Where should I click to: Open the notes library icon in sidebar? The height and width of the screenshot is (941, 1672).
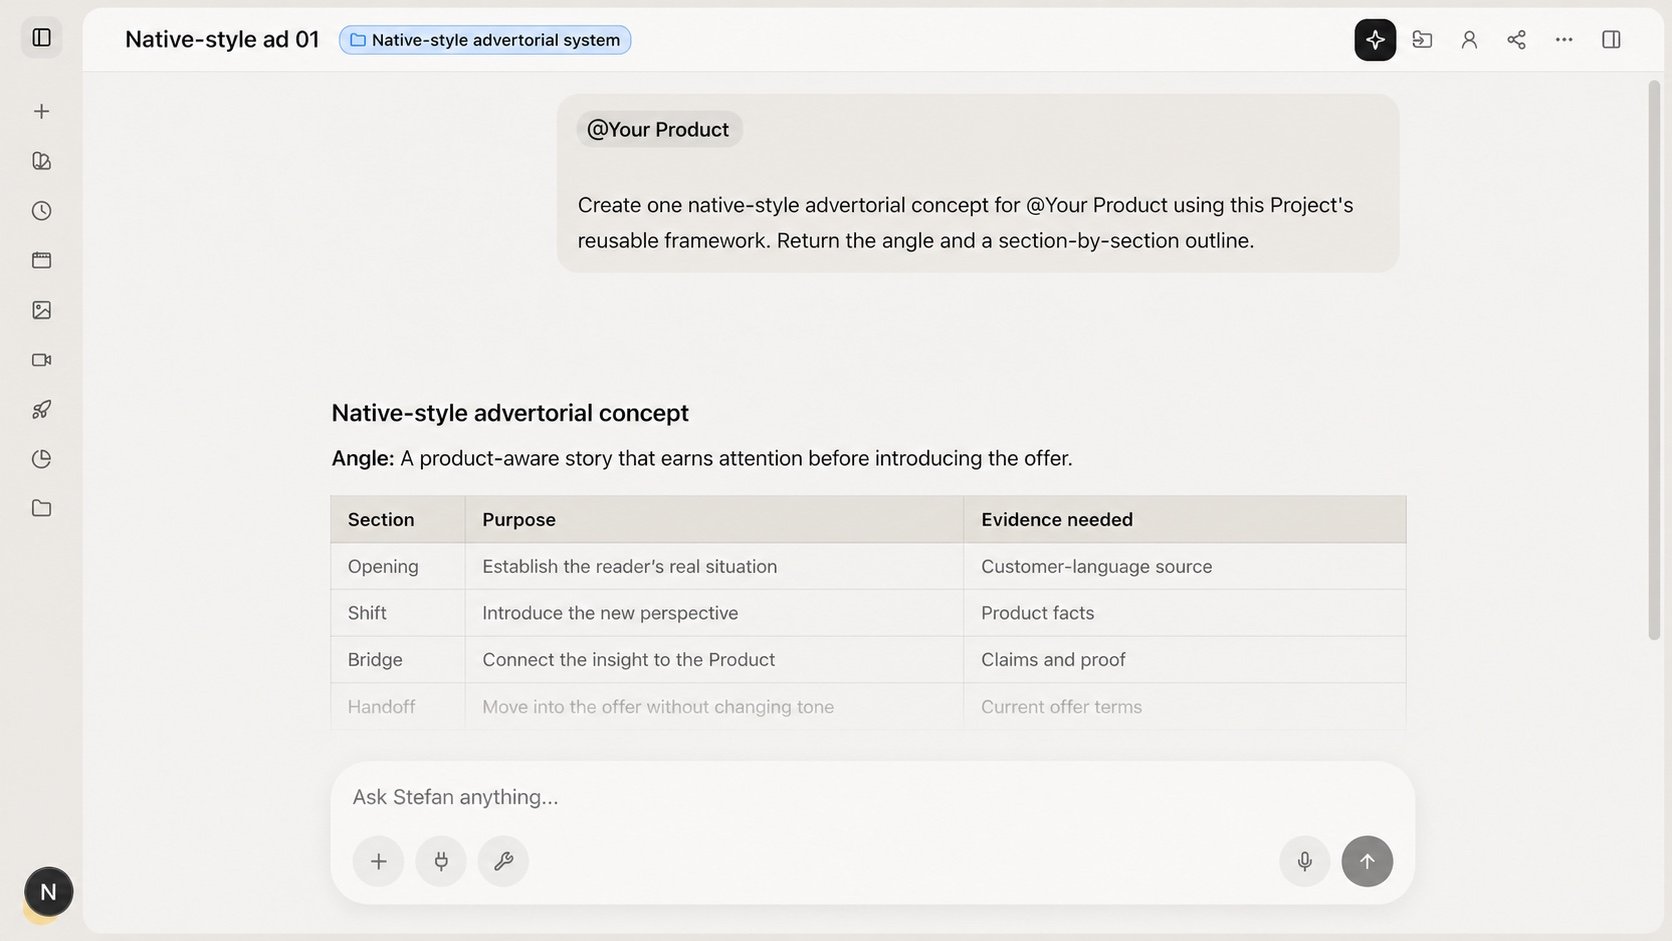click(41, 161)
